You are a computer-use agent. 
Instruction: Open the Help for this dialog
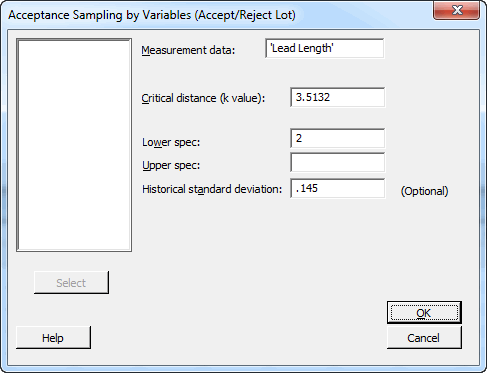[x=53, y=338]
